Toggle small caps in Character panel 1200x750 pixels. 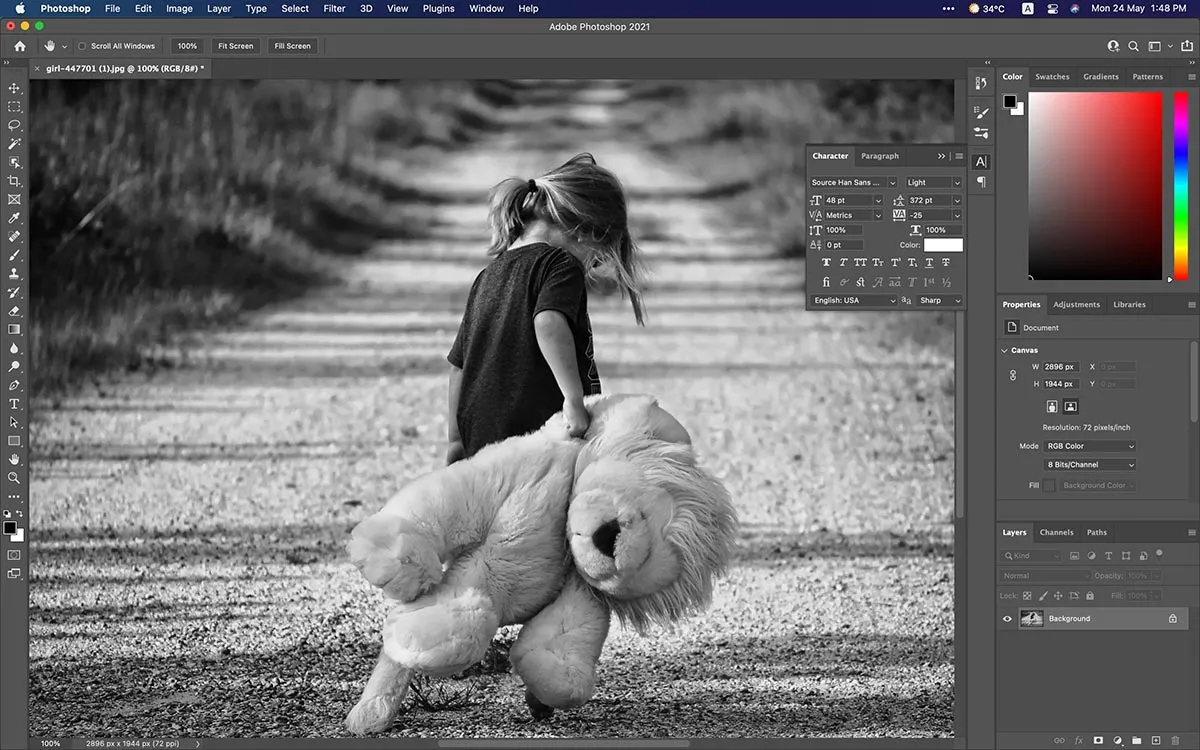(x=877, y=263)
